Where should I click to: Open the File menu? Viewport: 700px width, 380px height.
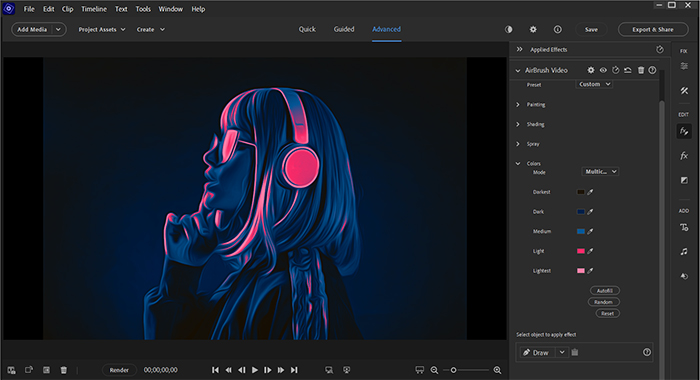29,9
